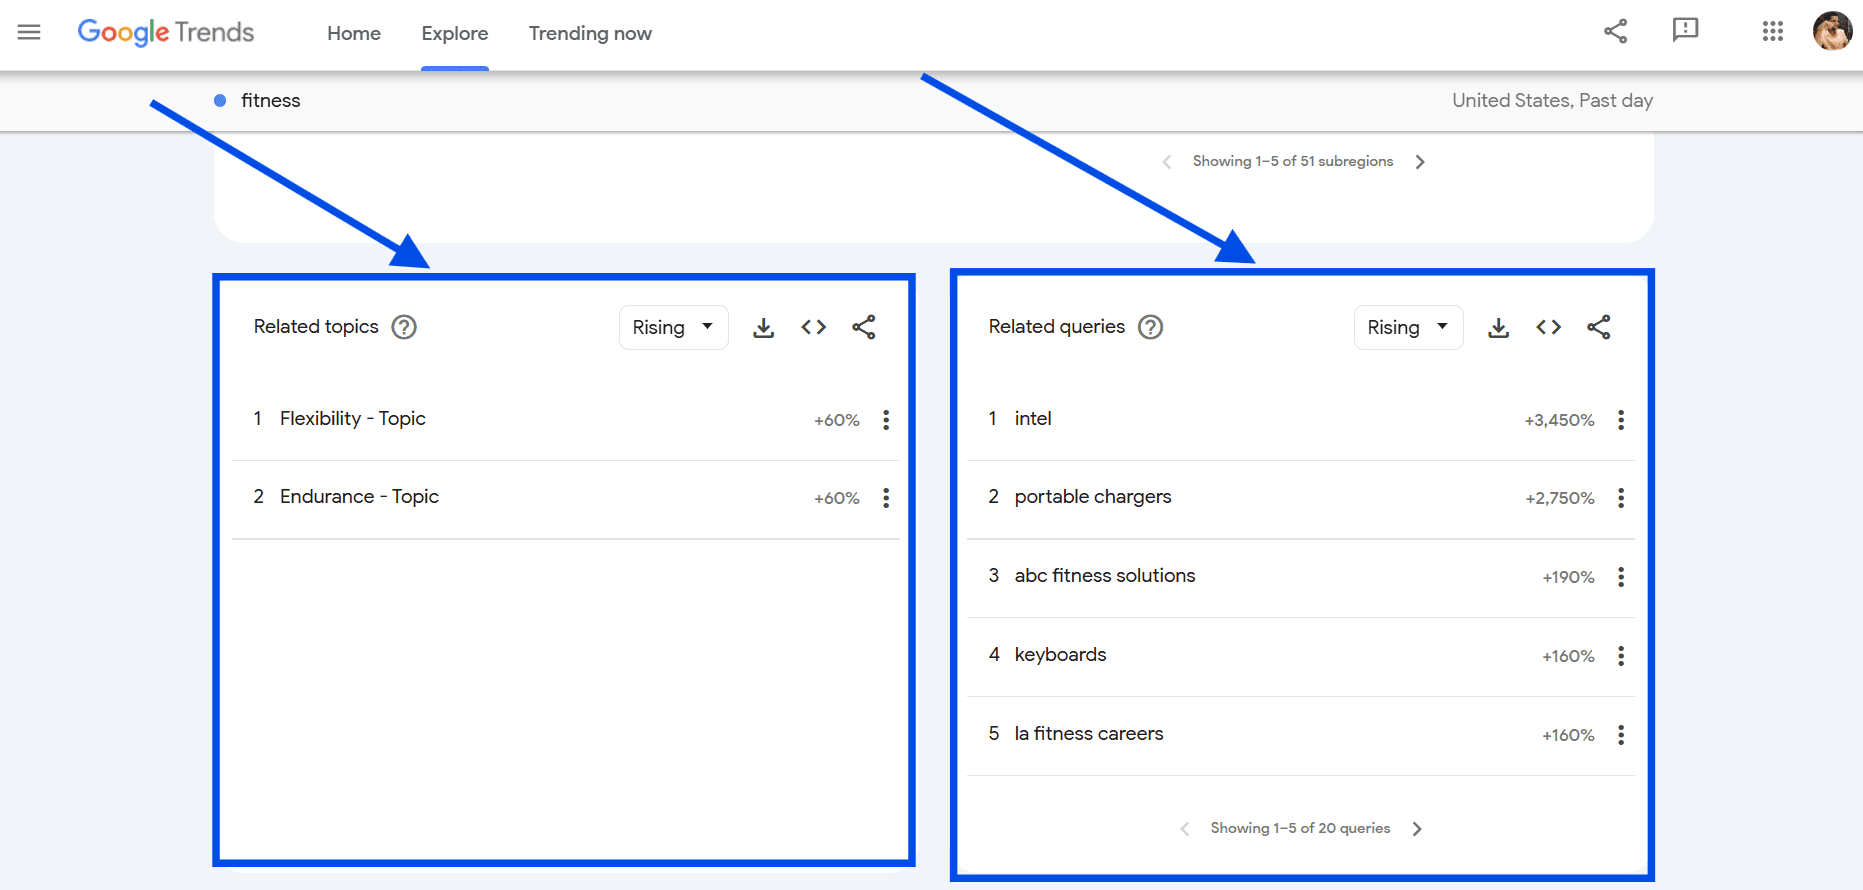Screen dimensions: 1863x890
Task: Click the Related queries heading
Action: coord(1057,327)
